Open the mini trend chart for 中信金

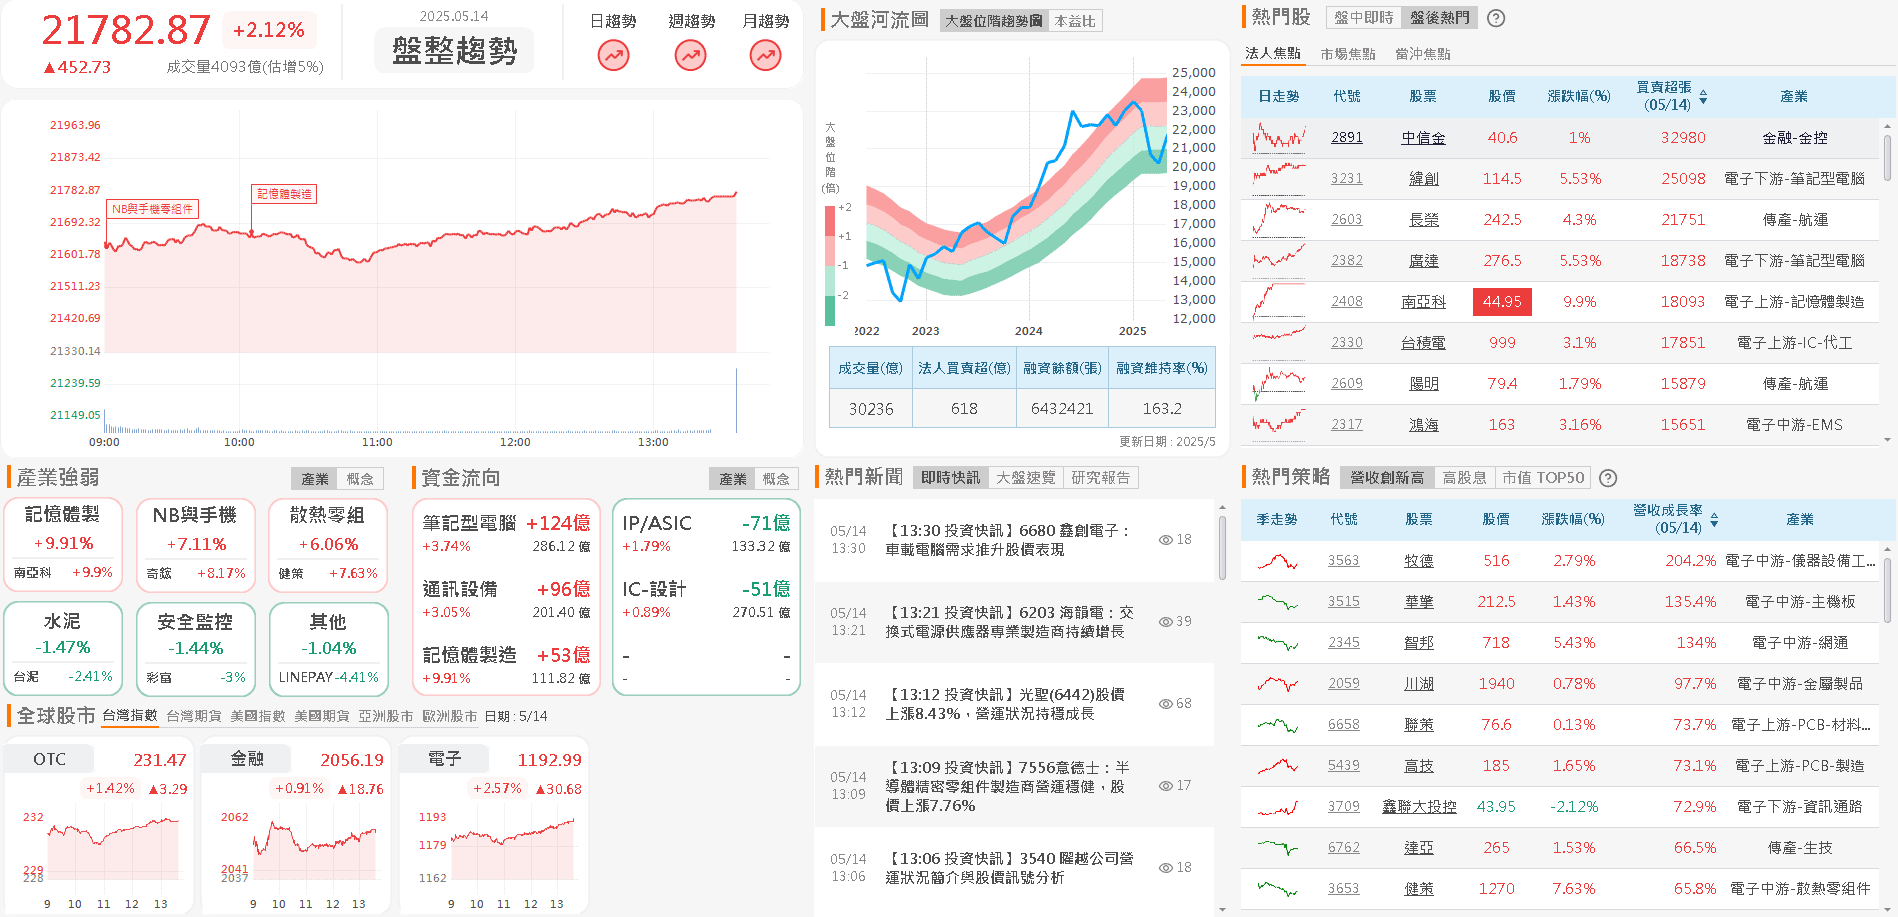point(1279,138)
